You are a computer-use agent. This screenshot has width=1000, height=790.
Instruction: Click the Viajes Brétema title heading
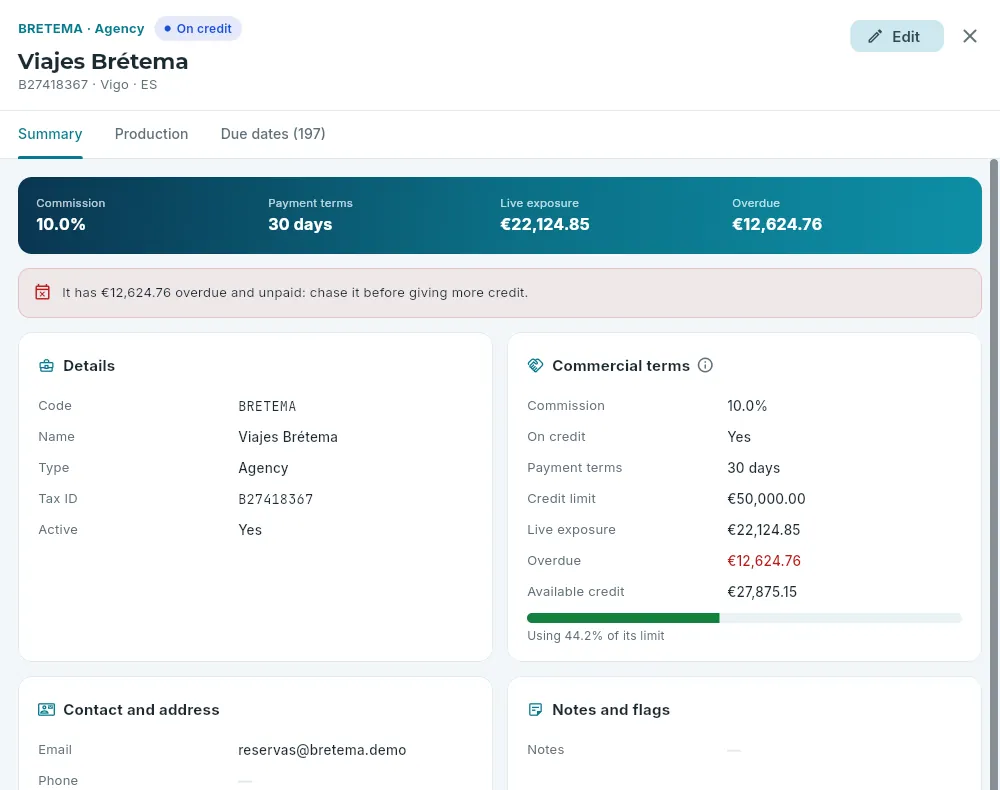103,61
